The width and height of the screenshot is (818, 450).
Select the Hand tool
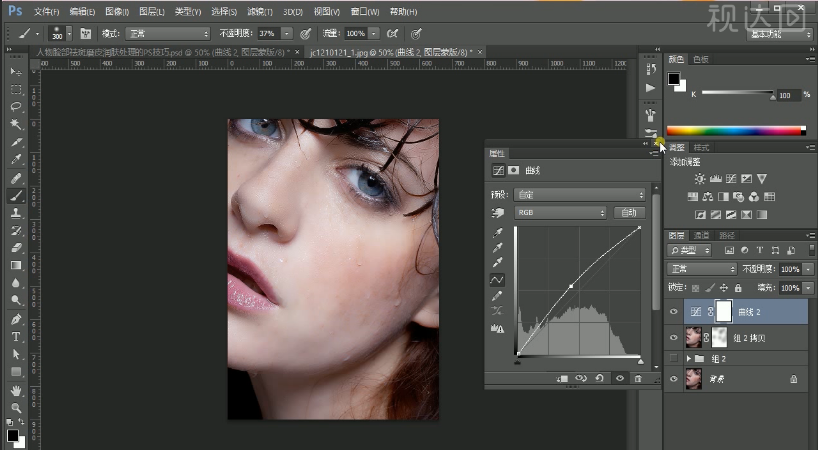click(16, 391)
